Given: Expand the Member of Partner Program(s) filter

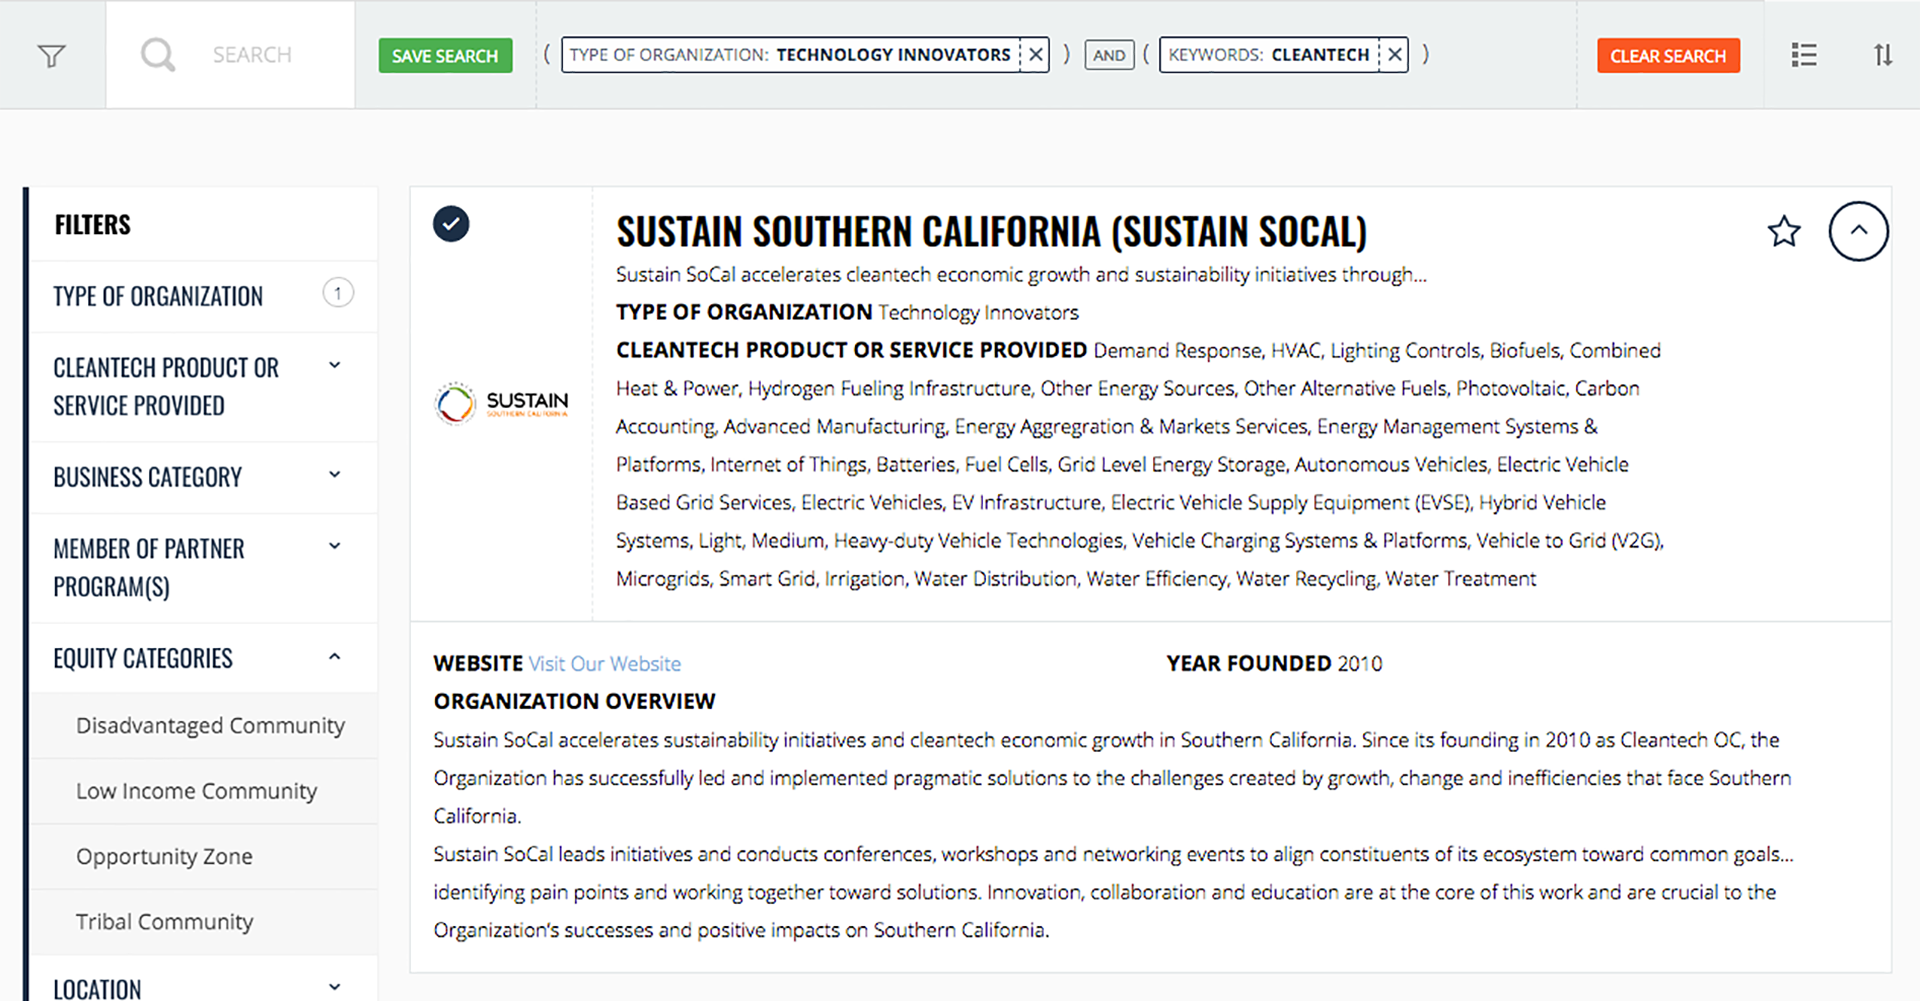Looking at the screenshot, I should (203, 568).
